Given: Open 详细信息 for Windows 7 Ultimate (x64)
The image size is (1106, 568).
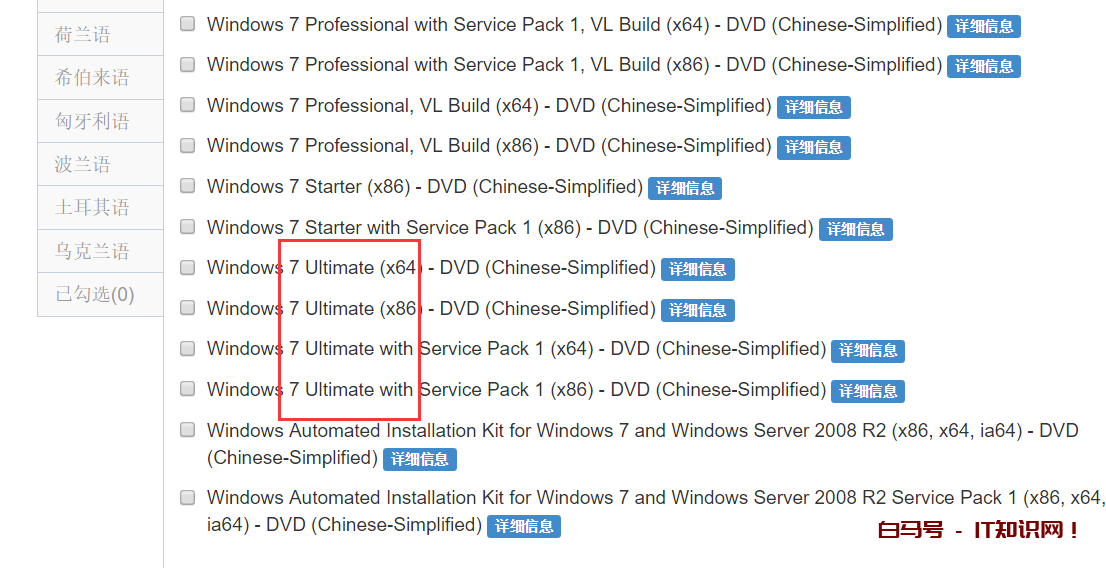Looking at the screenshot, I should coord(698,269).
